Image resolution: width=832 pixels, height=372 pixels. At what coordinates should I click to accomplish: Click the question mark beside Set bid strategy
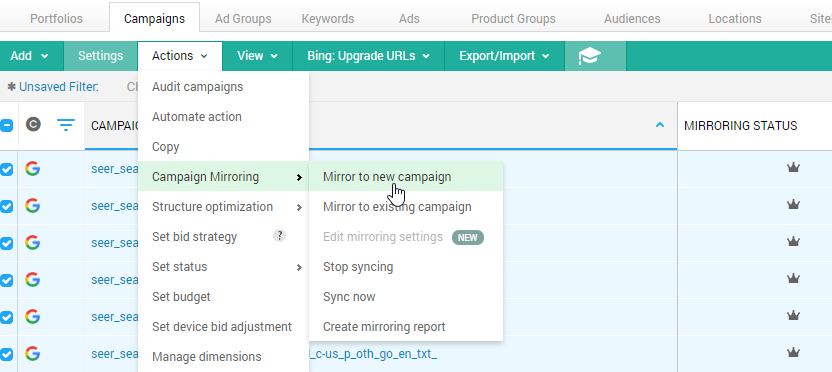coord(280,236)
